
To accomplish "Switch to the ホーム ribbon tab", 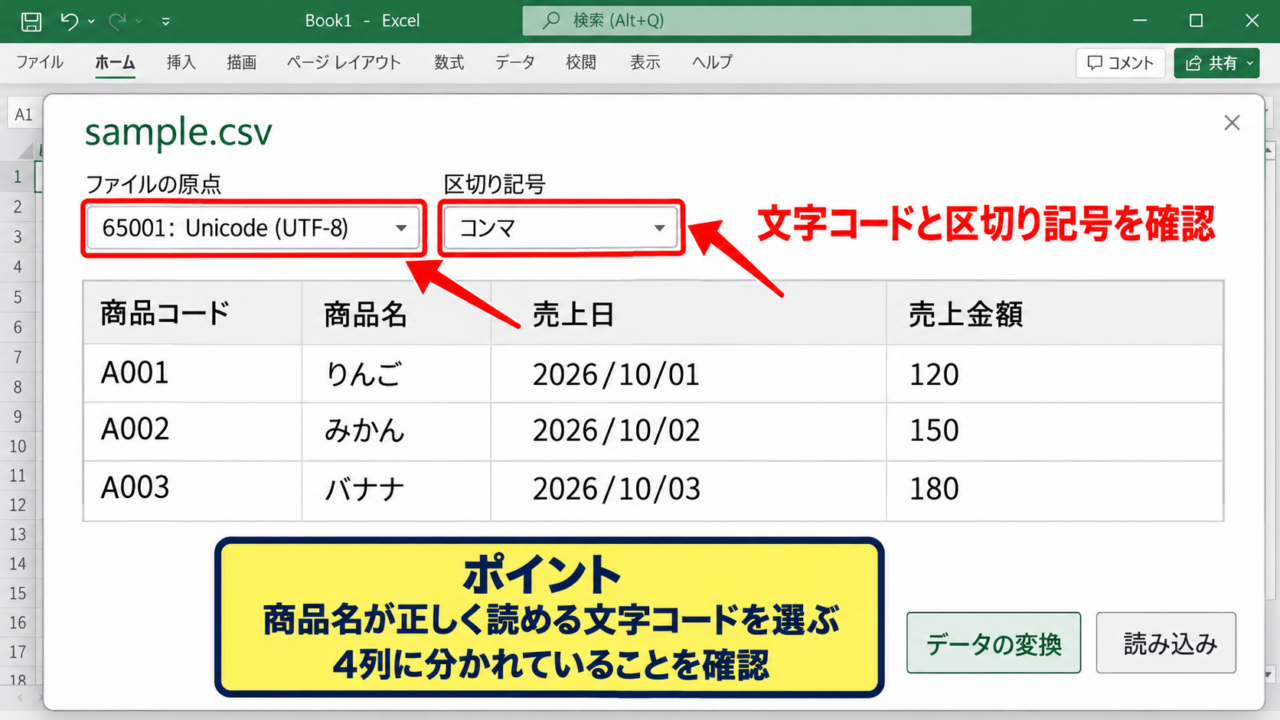I will click(x=115, y=62).
